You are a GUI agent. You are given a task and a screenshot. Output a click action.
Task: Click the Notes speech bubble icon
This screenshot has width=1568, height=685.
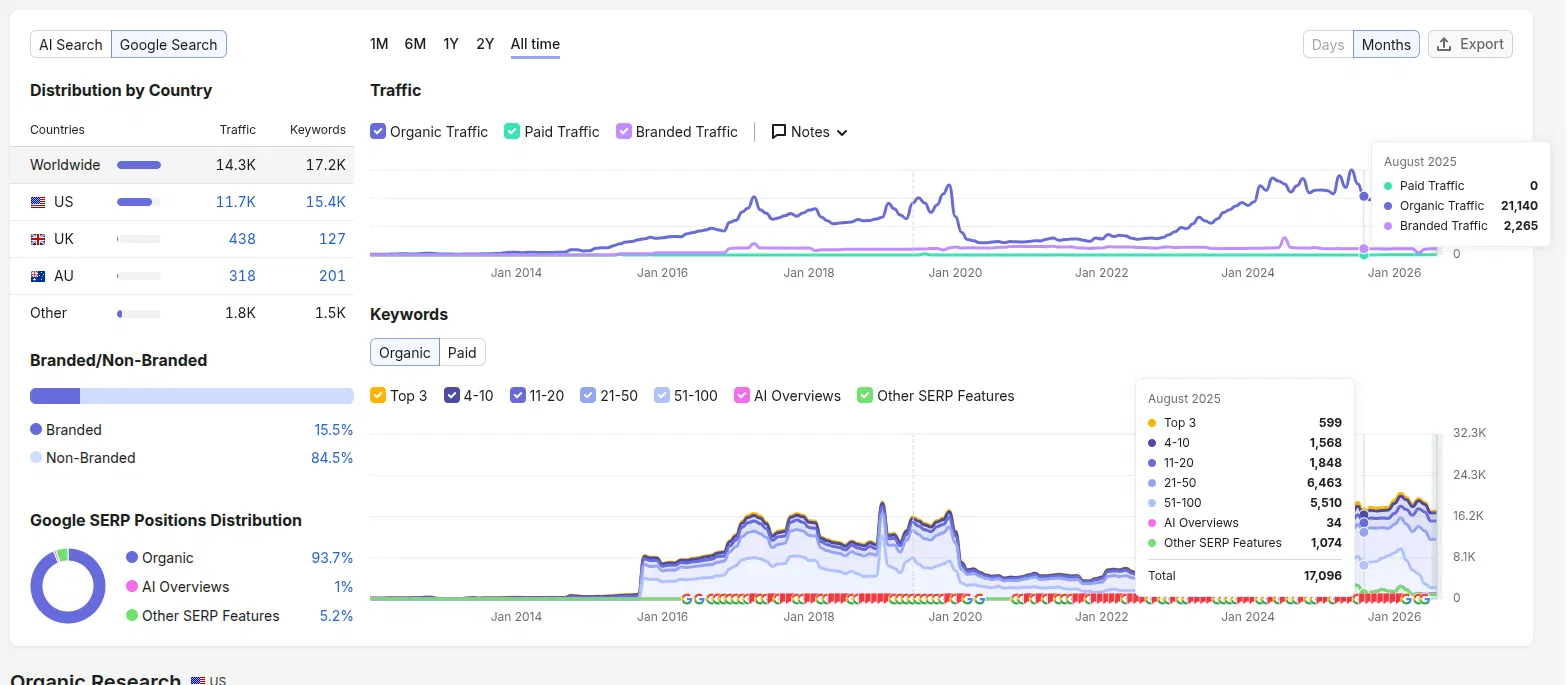[x=779, y=132]
